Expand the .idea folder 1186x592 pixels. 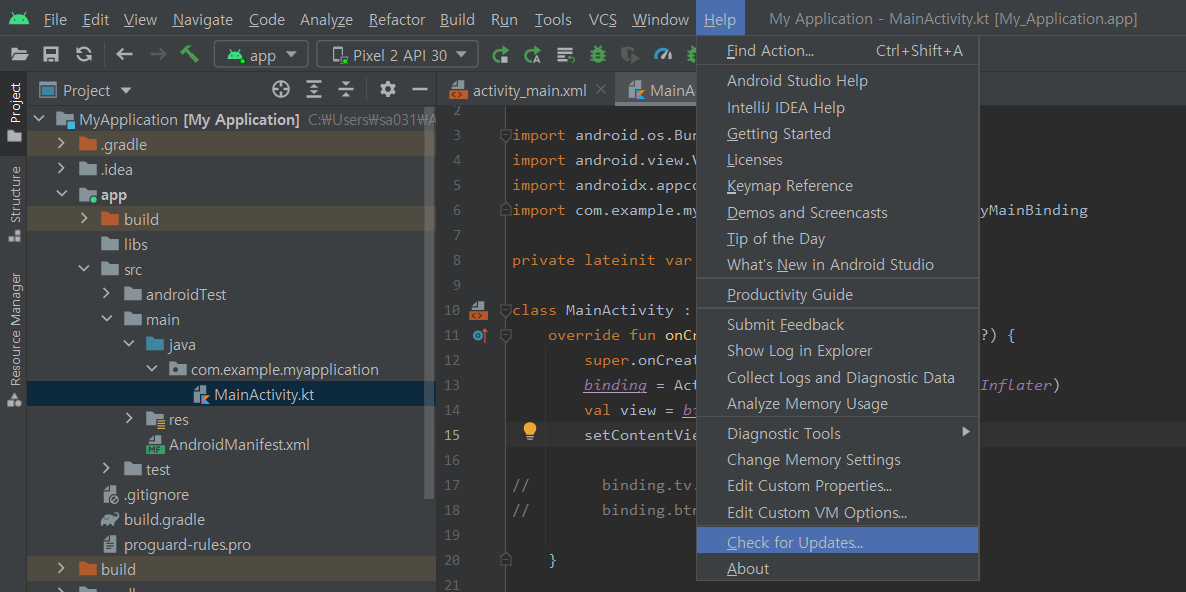point(61,169)
